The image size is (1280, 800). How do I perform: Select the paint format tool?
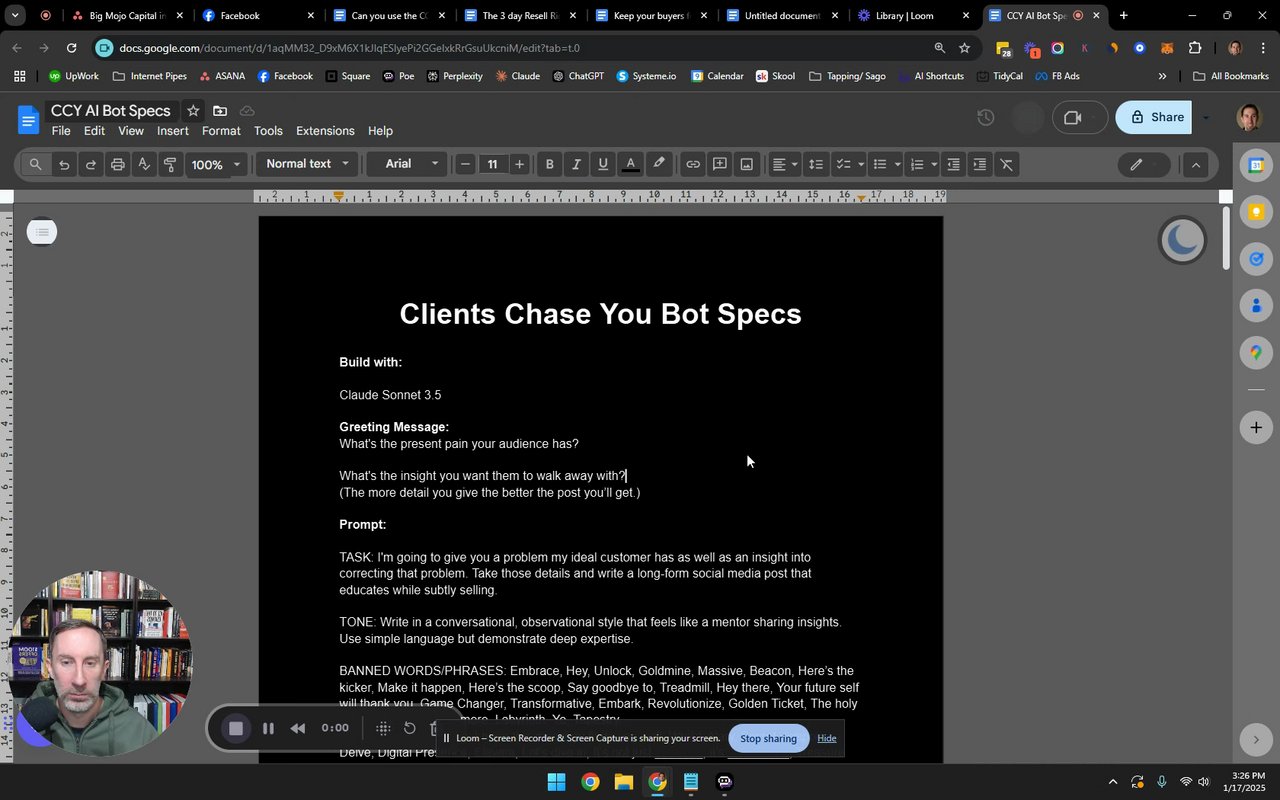click(x=170, y=165)
